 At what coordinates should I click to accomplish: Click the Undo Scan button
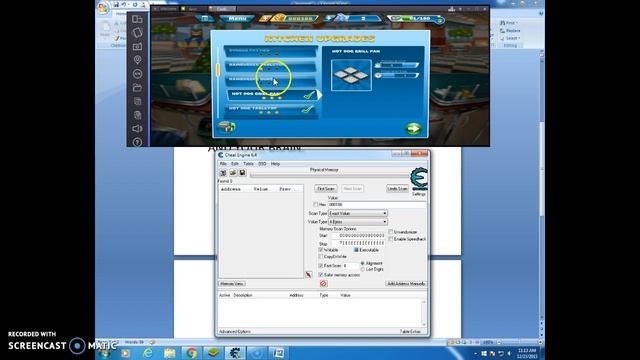[397, 189]
